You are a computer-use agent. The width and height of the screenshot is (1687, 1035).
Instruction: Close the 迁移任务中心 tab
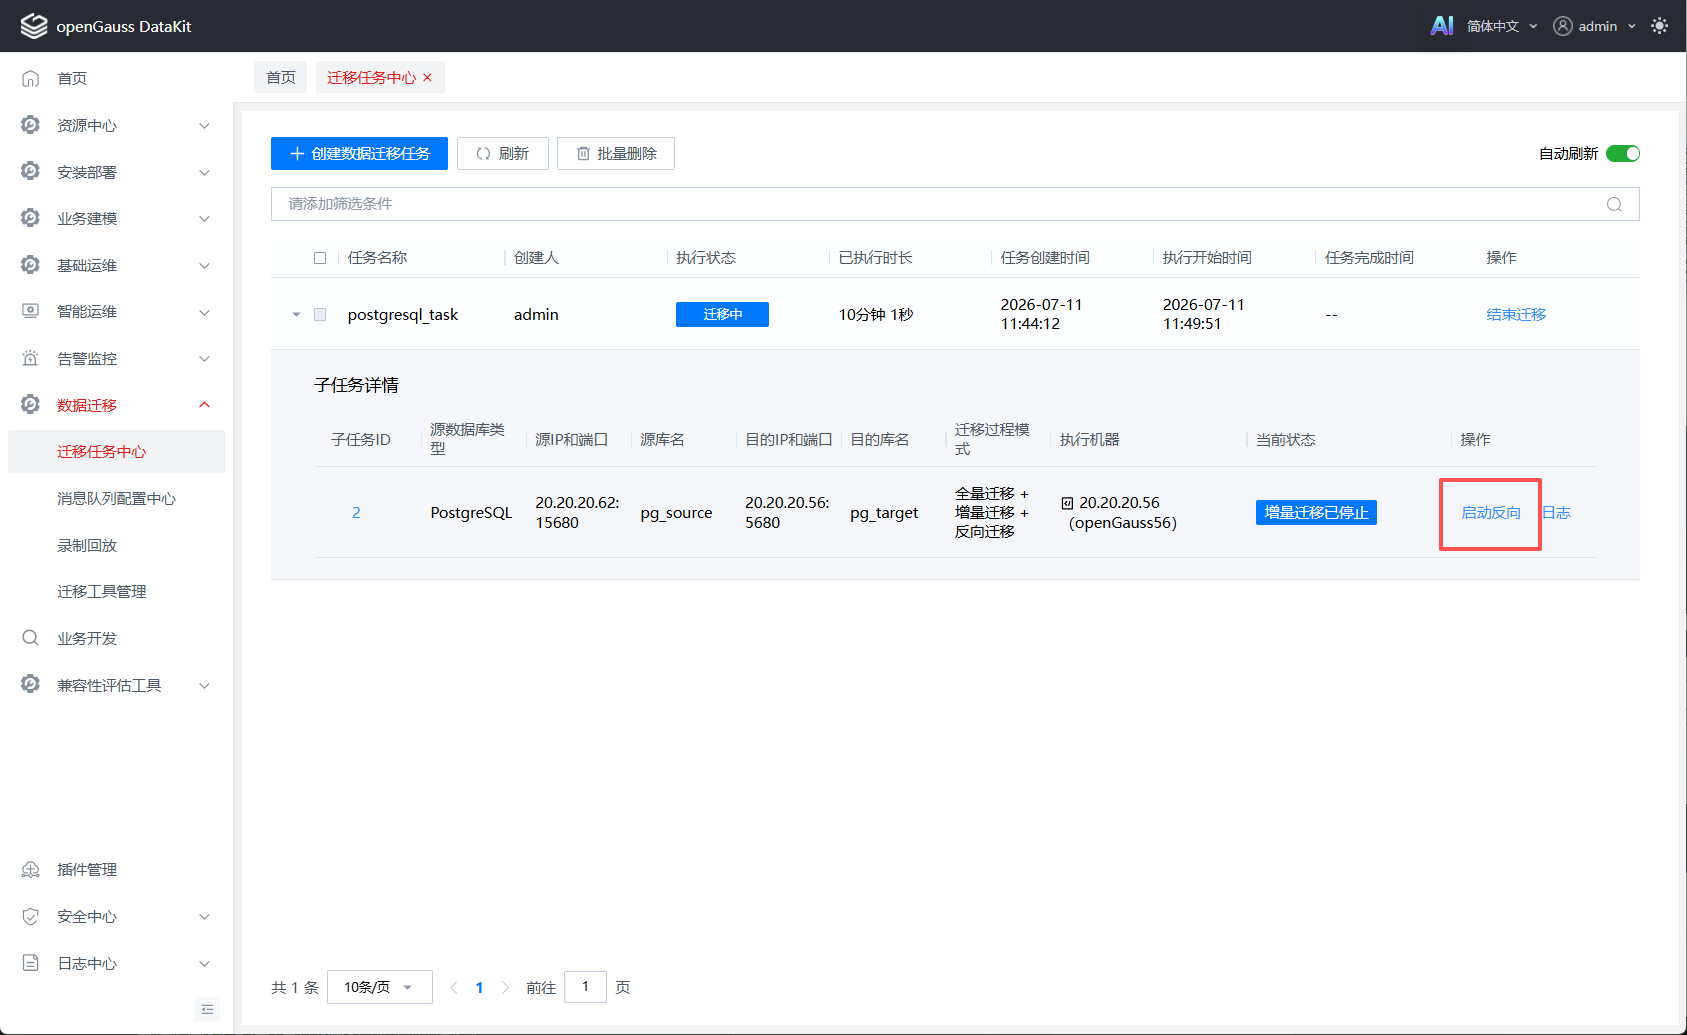pyautogui.click(x=428, y=77)
